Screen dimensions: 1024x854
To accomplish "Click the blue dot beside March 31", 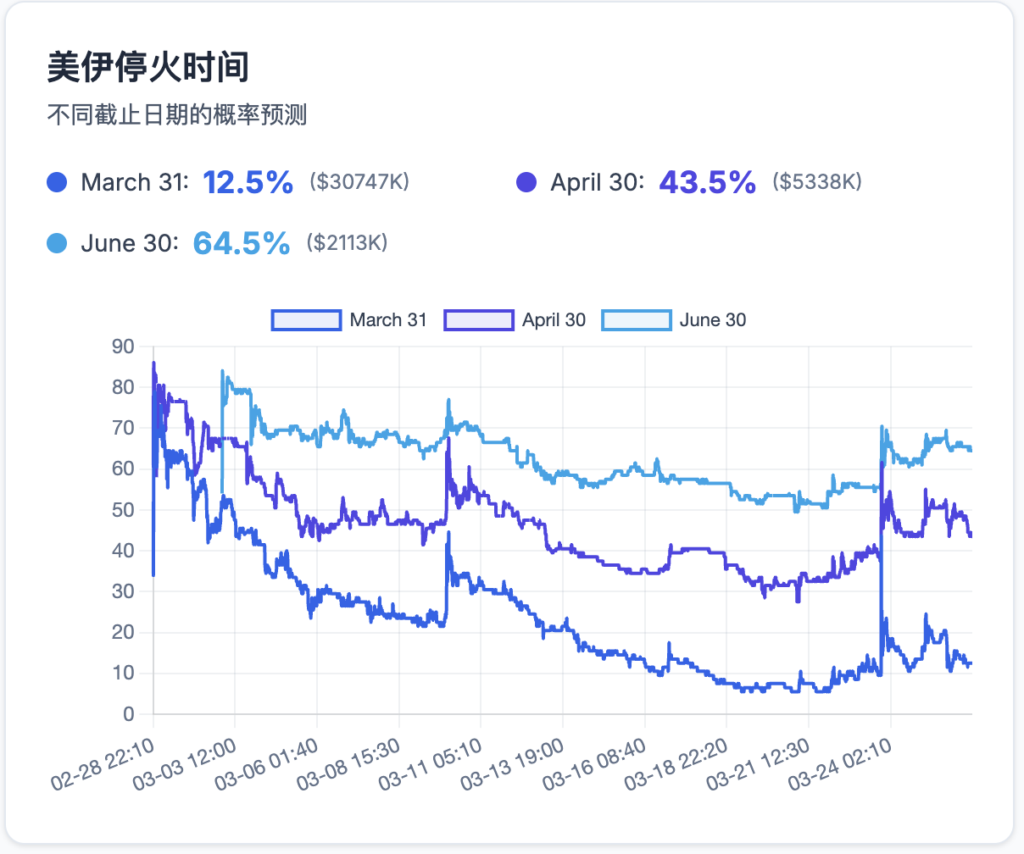I will pyautogui.click(x=57, y=183).
